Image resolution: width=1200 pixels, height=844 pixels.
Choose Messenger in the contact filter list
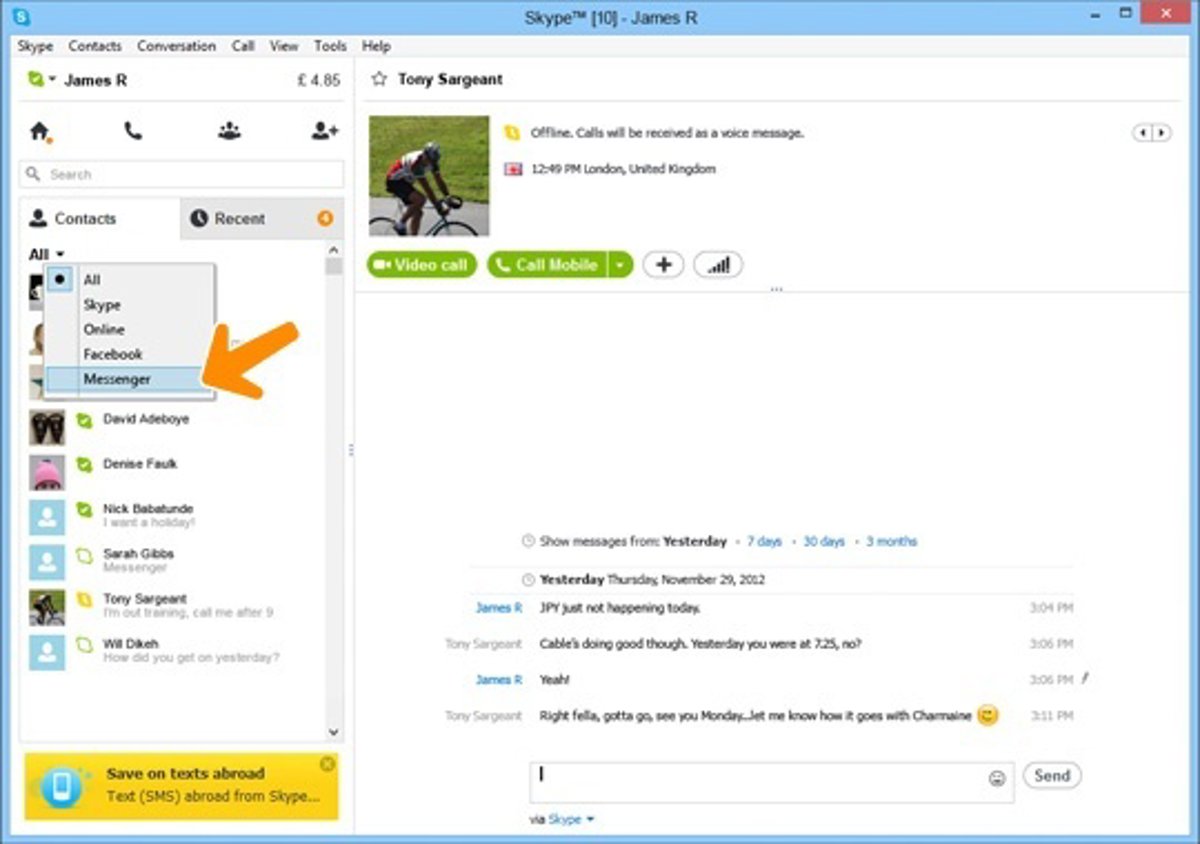click(117, 379)
